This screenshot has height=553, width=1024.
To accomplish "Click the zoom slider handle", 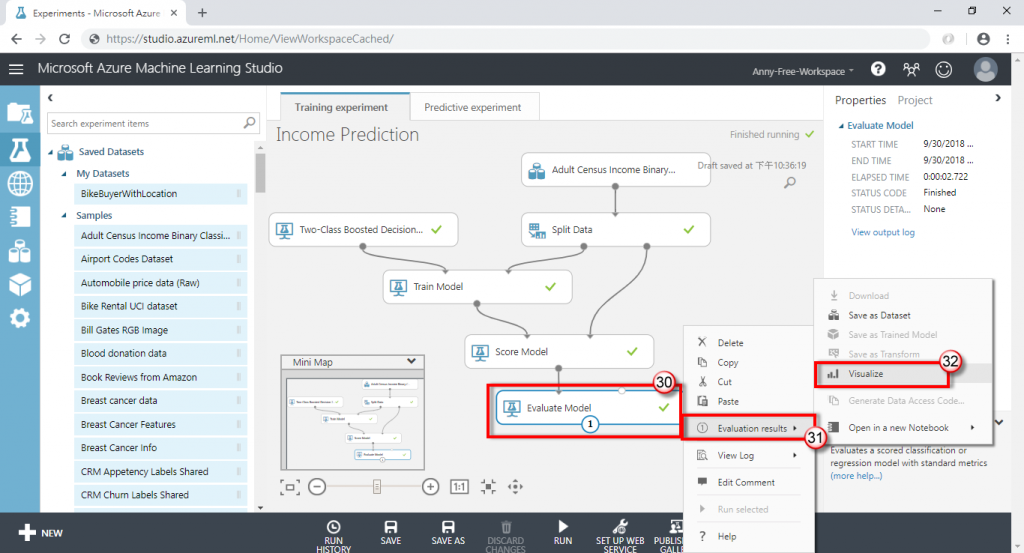I will pyautogui.click(x=377, y=486).
